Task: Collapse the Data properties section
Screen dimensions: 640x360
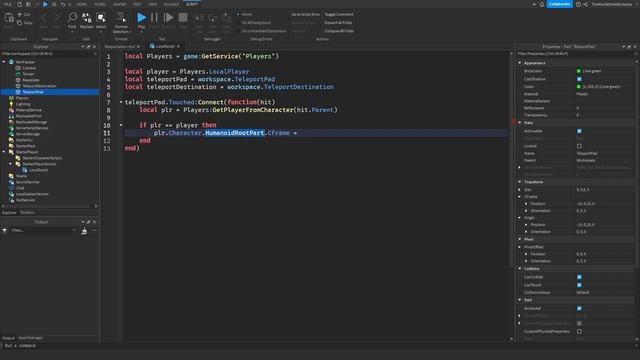Action: coord(520,122)
